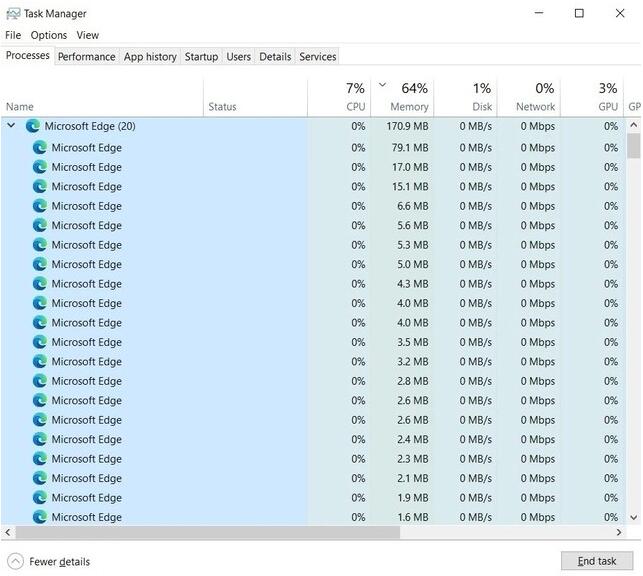Click the horizontal scrollbar thumb
The width and height of the screenshot is (643, 576).
[x=207, y=532]
